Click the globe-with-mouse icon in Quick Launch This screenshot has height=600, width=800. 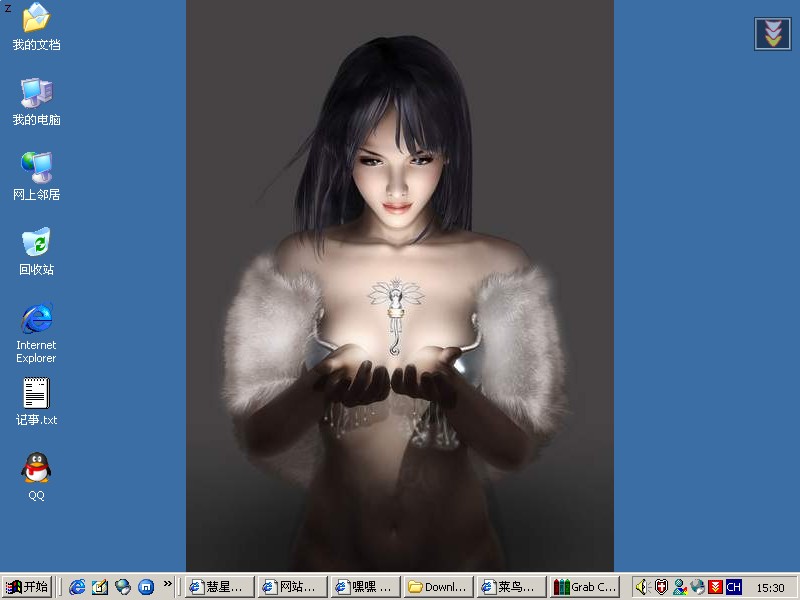click(123, 587)
